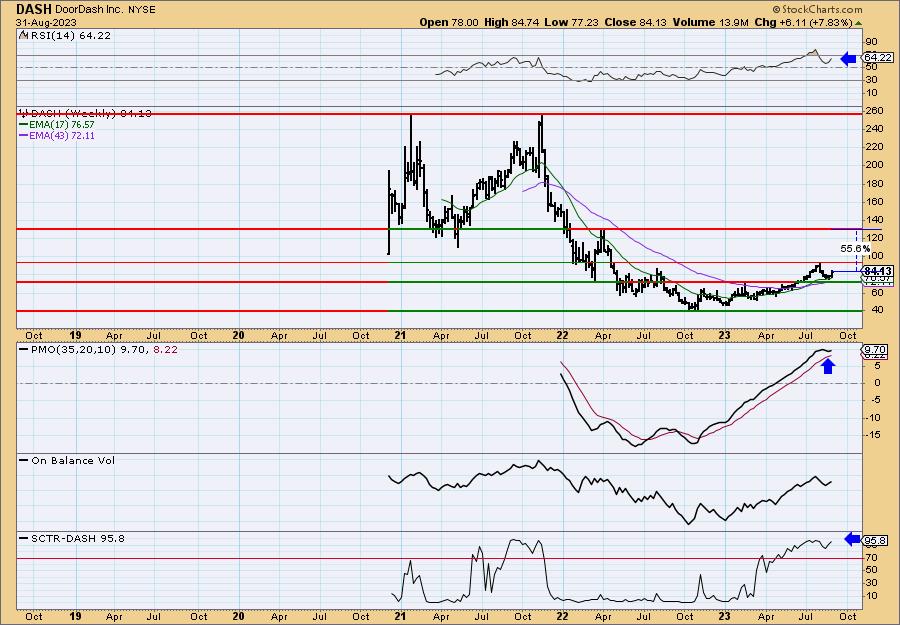Click the RSI(14) legend icon
The height and width of the screenshot is (625, 900).
click(23, 35)
